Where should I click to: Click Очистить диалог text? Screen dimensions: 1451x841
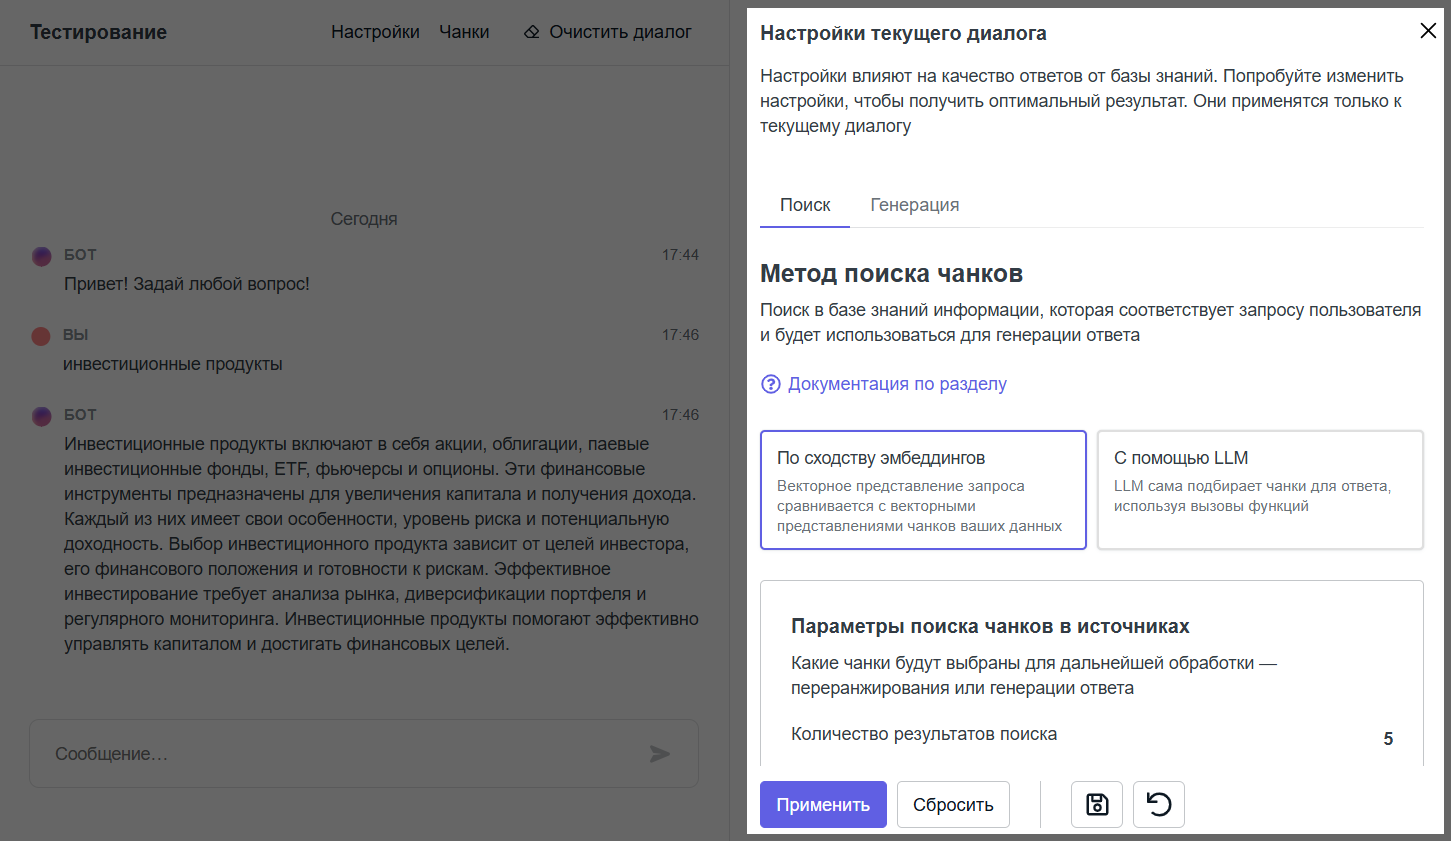click(x=620, y=32)
